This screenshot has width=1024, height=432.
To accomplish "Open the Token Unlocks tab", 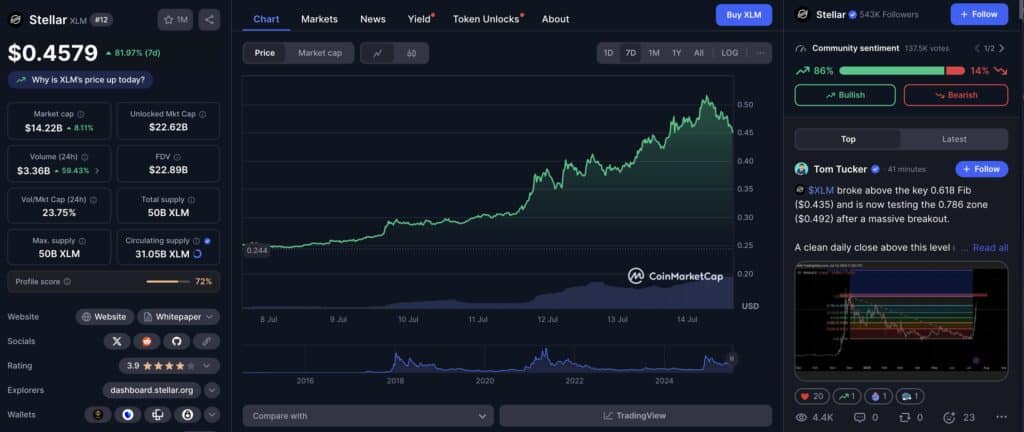I will click(x=488, y=19).
